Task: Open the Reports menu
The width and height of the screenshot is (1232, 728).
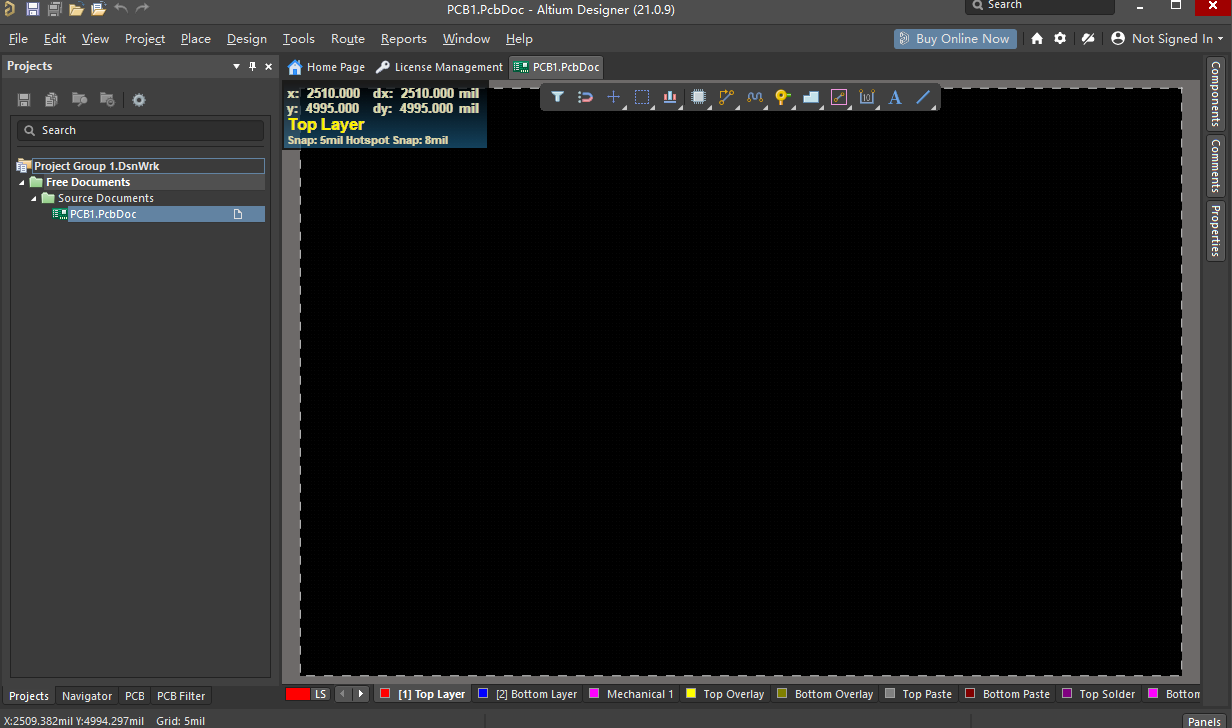Action: tap(404, 38)
